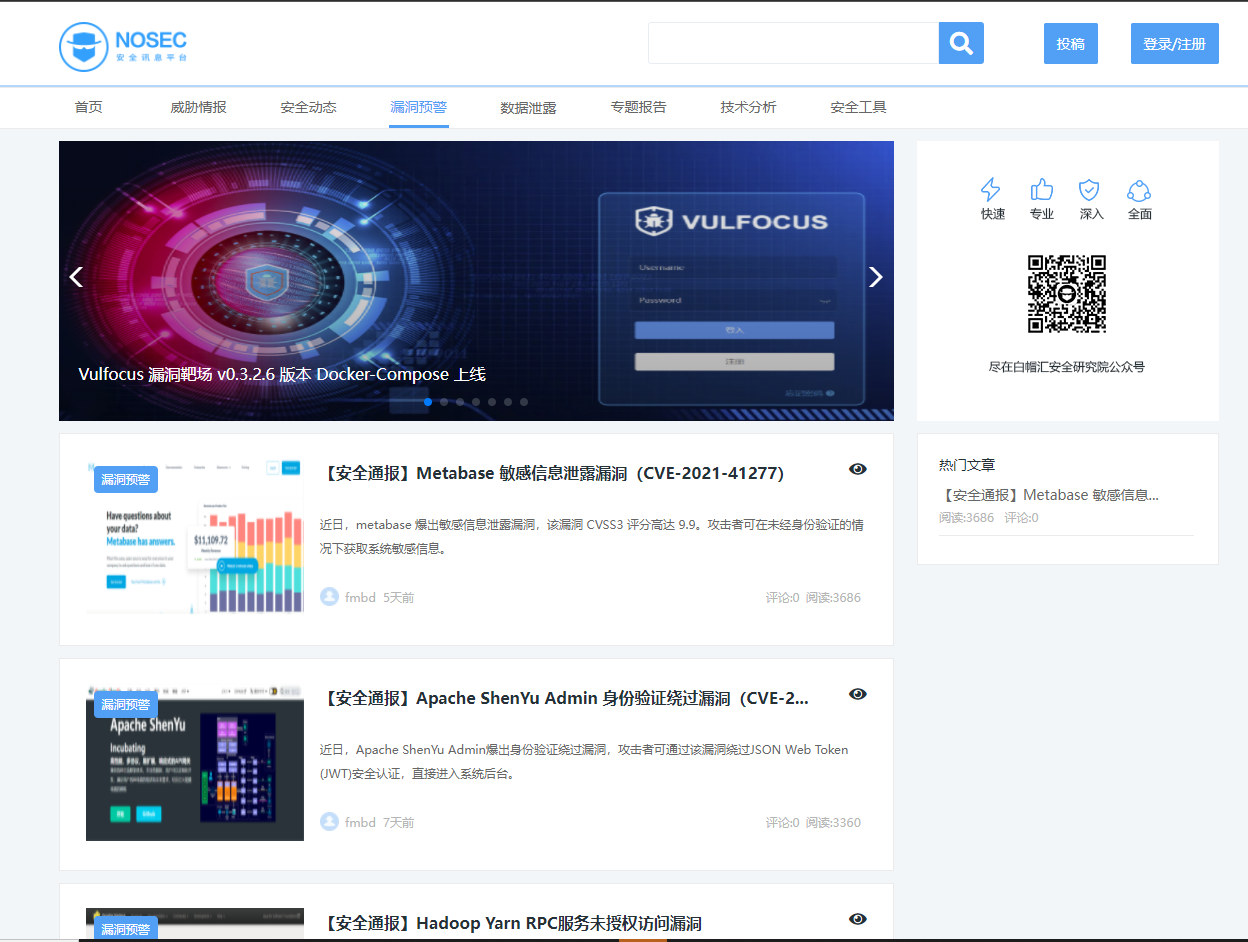Click 评论:0 on ShenYu article

pos(782,823)
